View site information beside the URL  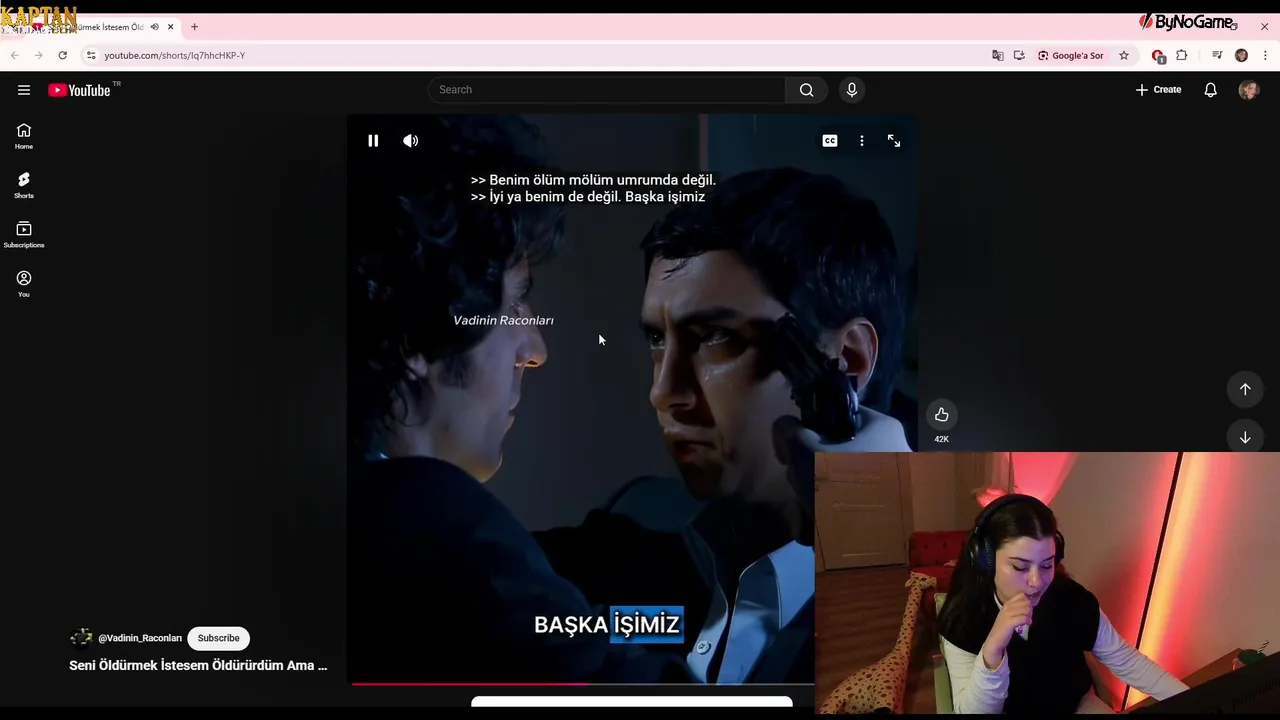[91, 56]
